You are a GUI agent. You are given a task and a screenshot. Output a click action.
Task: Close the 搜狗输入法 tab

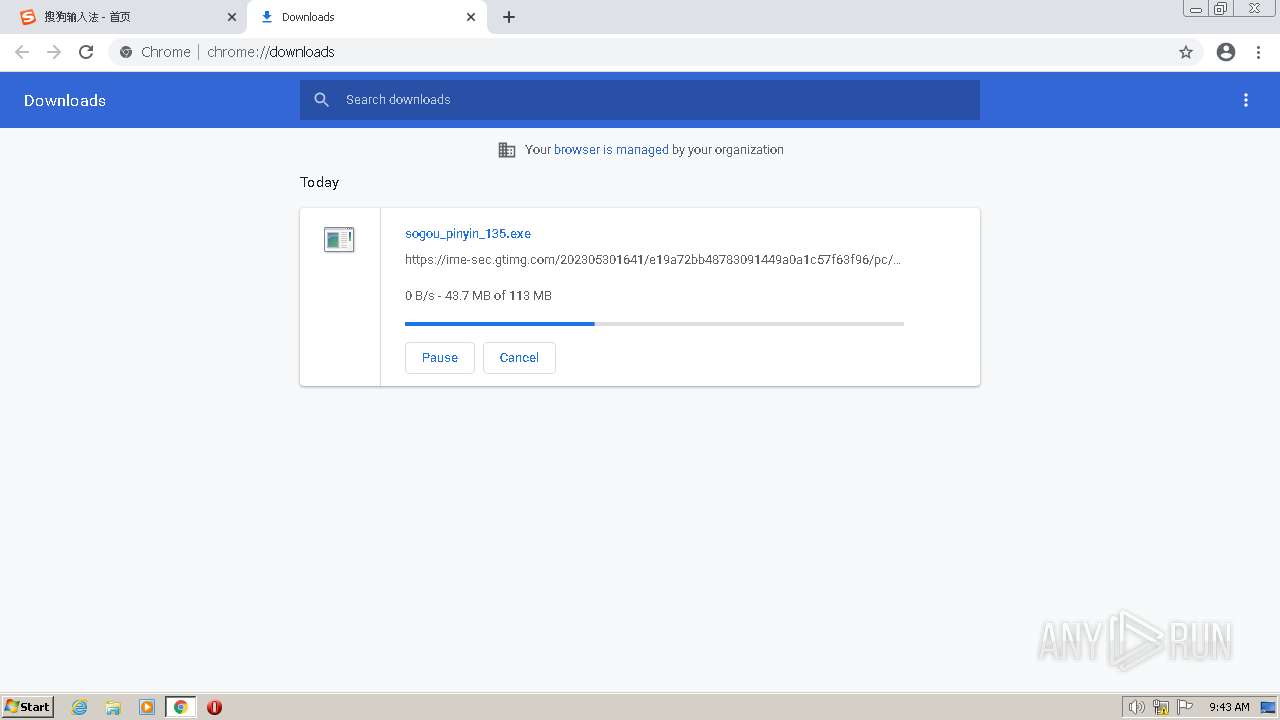232,17
